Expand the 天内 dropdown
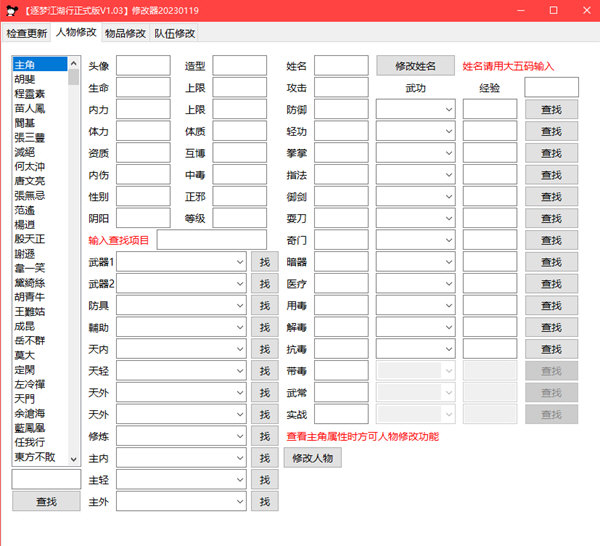The width and height of the screenshot is (600, 546). tap(181, 349)
